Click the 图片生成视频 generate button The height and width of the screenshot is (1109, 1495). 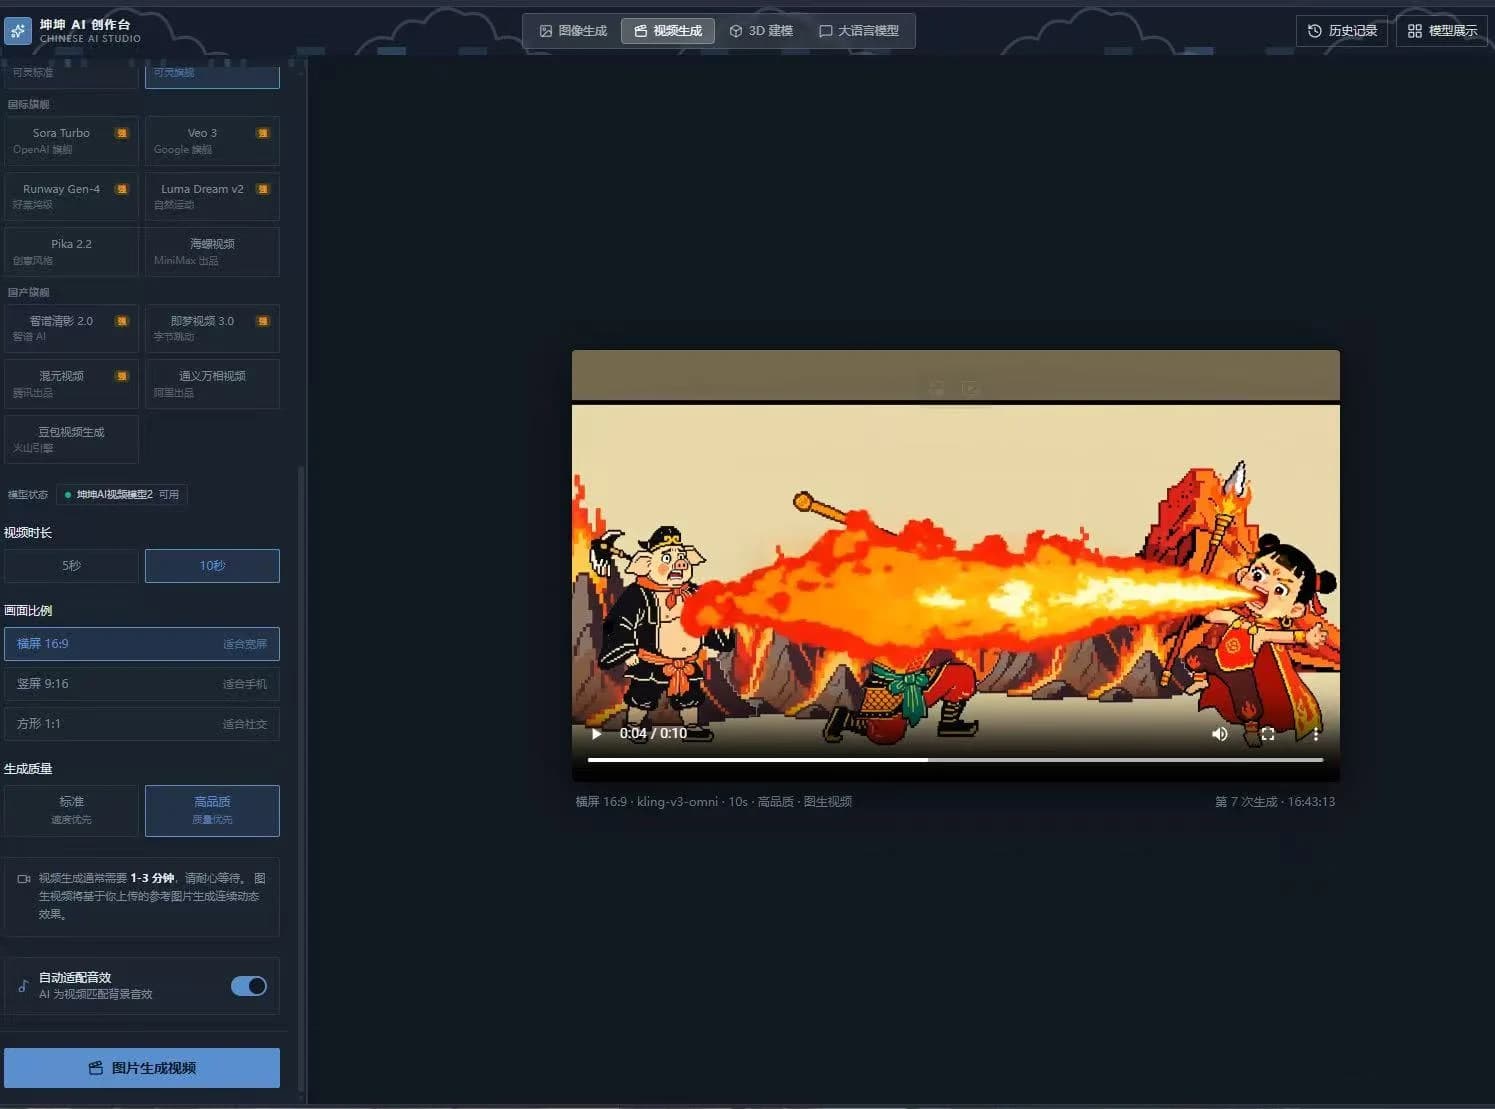coord(142,1068)
